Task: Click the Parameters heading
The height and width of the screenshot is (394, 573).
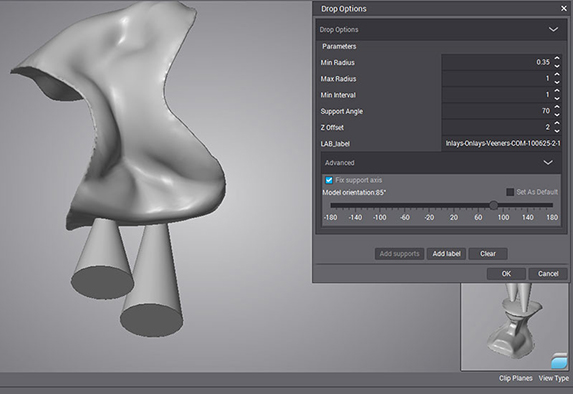Action: [339, 46]
